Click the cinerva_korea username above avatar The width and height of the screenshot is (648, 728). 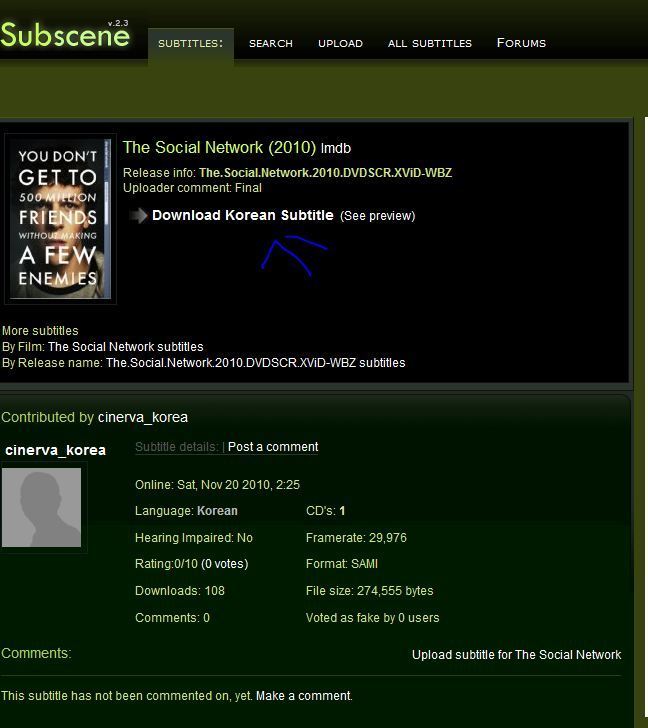click(x=55, y=450)
